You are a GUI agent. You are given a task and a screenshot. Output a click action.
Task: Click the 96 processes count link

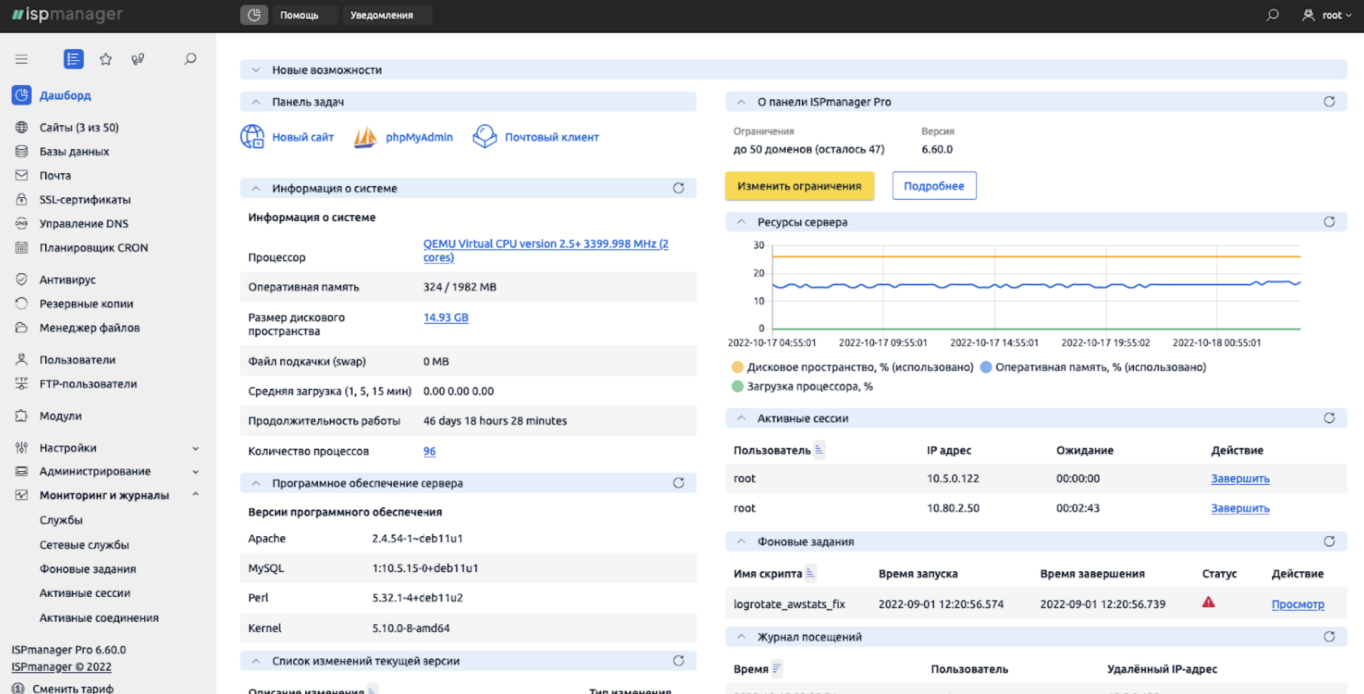pyautogui.click(x=429, y=451)
